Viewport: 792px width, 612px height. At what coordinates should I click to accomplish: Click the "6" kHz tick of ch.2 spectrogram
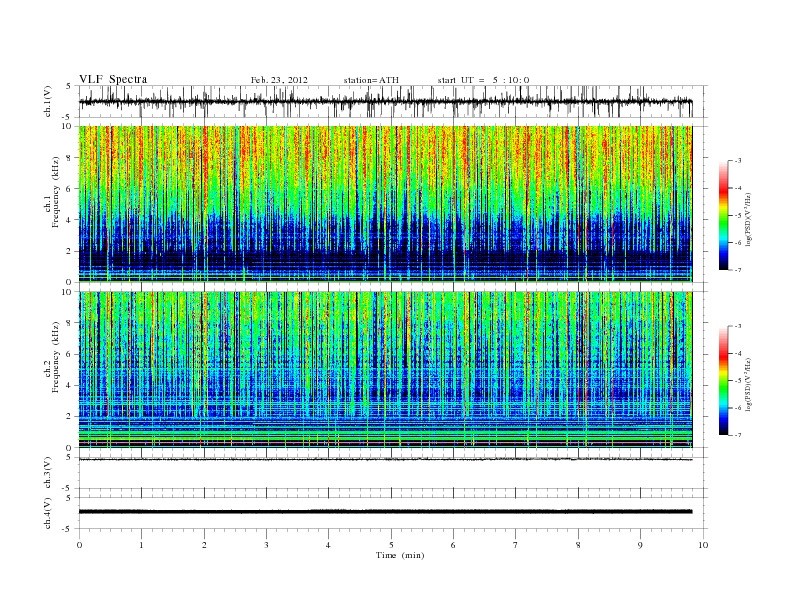click(x=69, y=354)
